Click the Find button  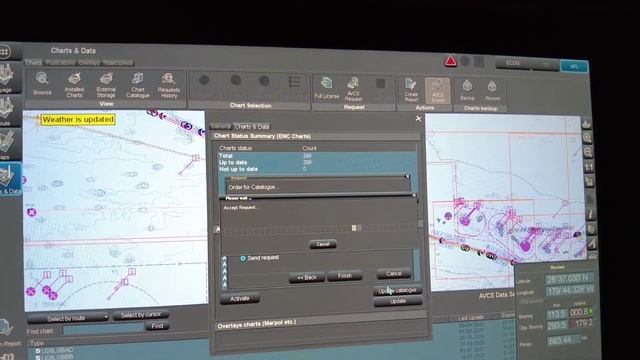pos(157,326)
